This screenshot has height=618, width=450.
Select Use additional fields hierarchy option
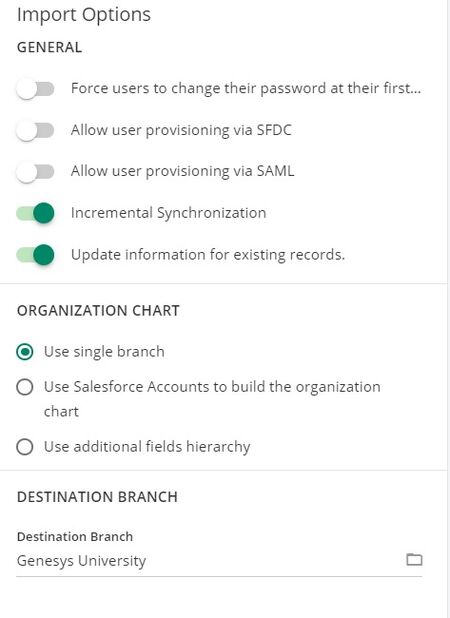tap(25, 447)
